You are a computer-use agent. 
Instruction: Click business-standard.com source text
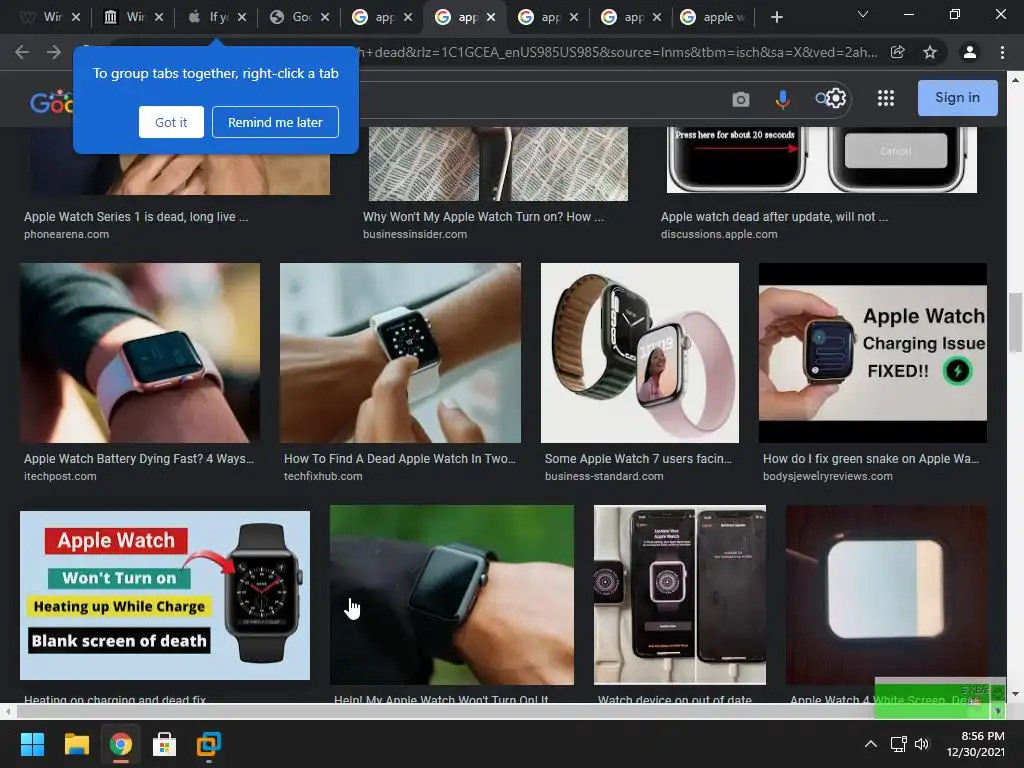coord(604,477)
